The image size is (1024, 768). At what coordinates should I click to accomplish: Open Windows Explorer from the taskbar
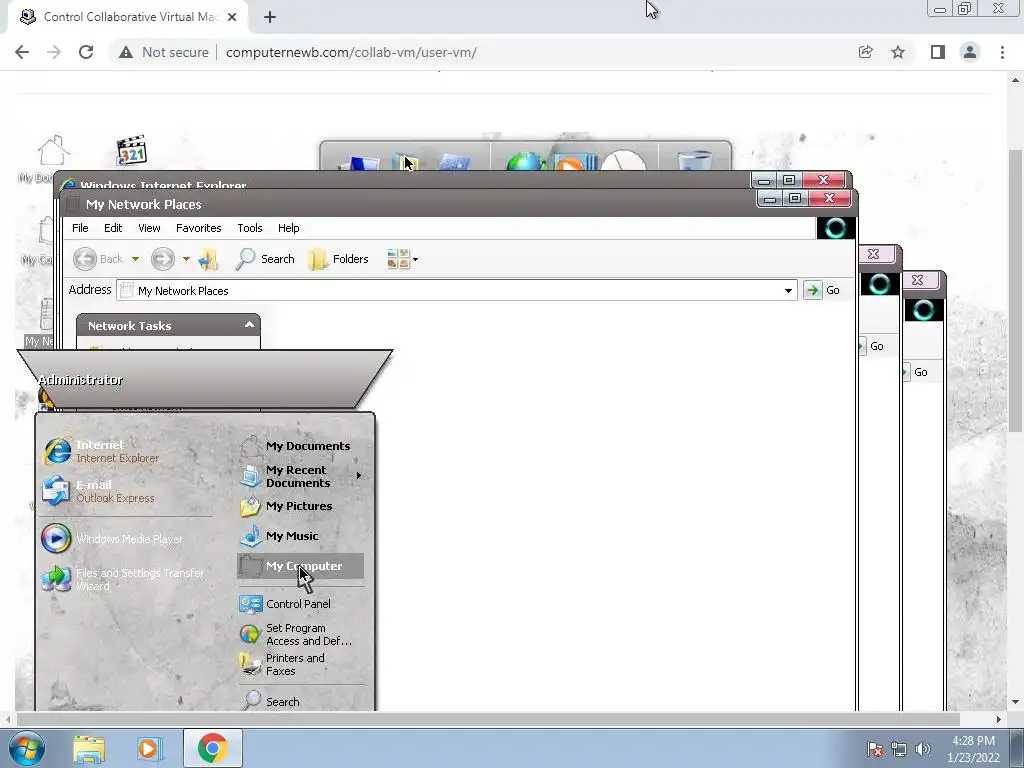coord(89,748)
